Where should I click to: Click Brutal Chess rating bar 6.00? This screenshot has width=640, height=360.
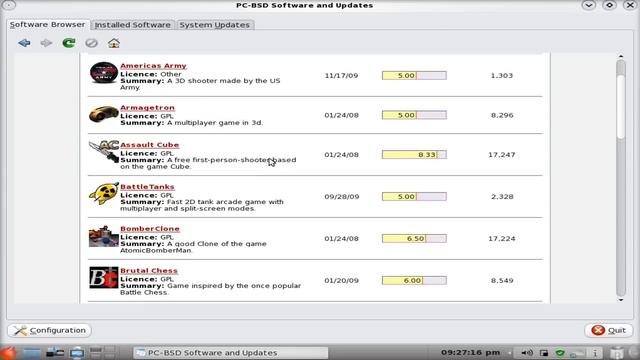click(414, 280)
